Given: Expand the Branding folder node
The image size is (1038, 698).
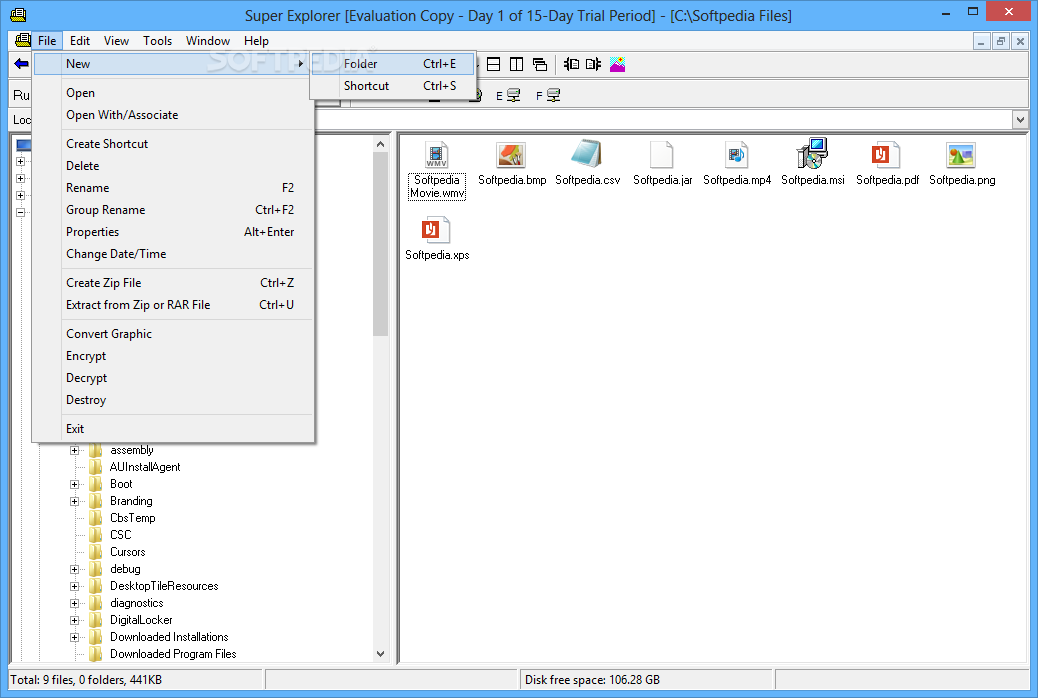Looking at the screenshot, I should point(74,501).
